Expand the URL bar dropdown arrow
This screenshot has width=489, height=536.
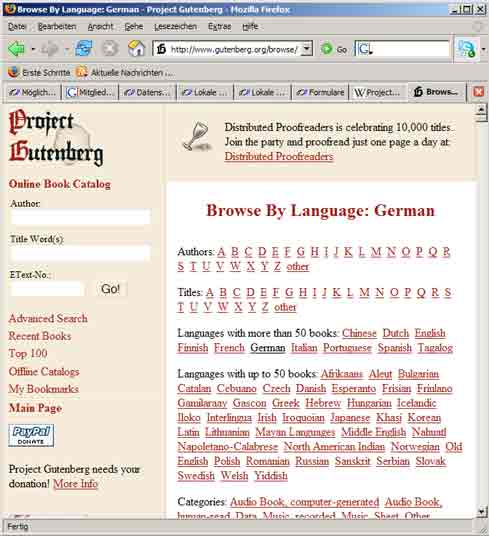pos(307,49)
